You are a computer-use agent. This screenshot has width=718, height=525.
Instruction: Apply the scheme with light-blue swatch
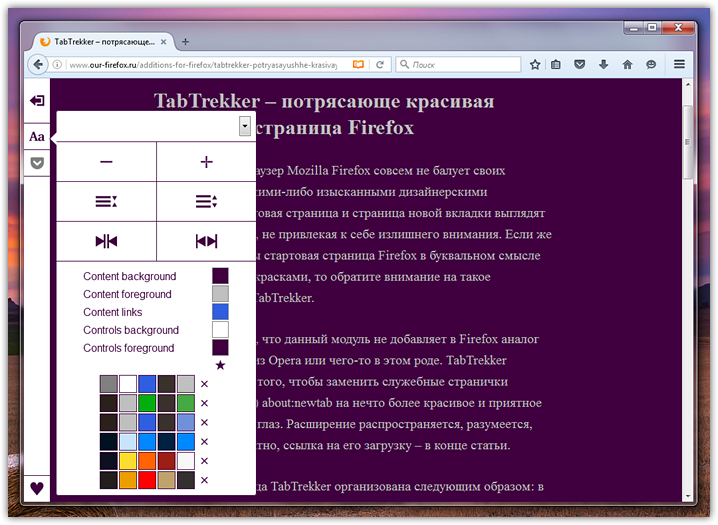click(147, 442)
